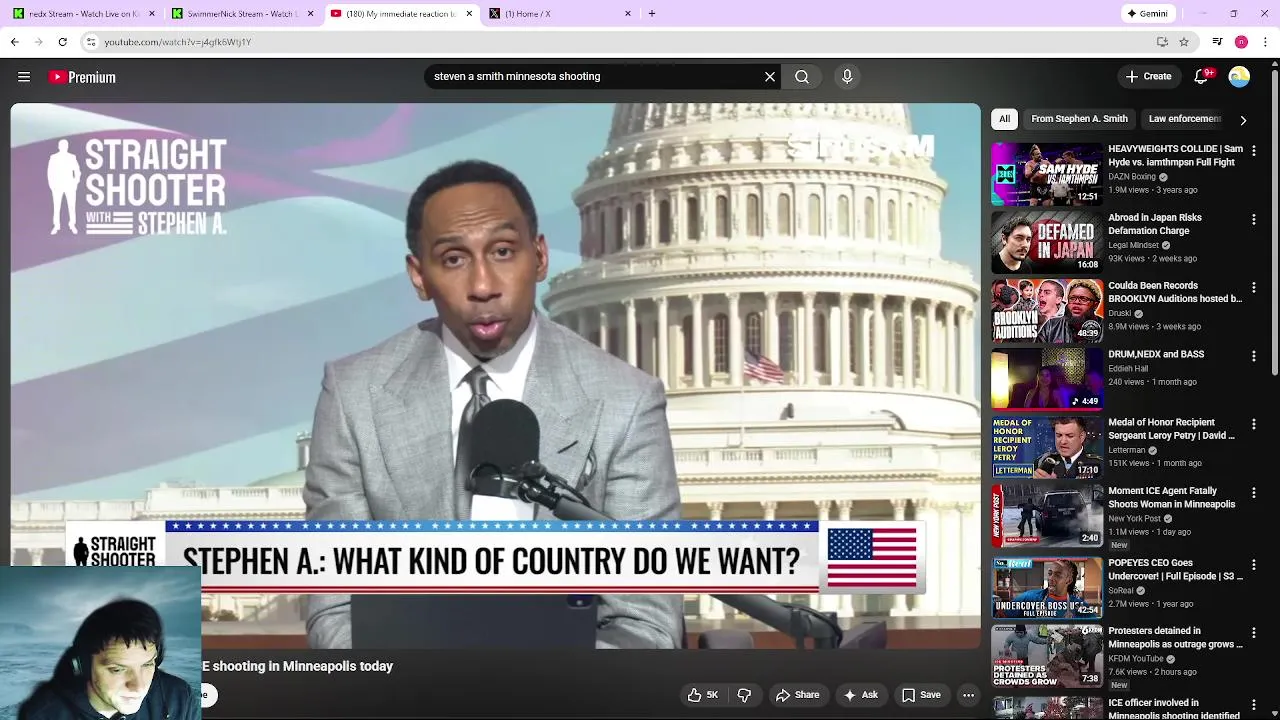More options for DRUM, NDEX and BASS
This screenshot has width=1280, height=720.
(x=1254, y=356)
